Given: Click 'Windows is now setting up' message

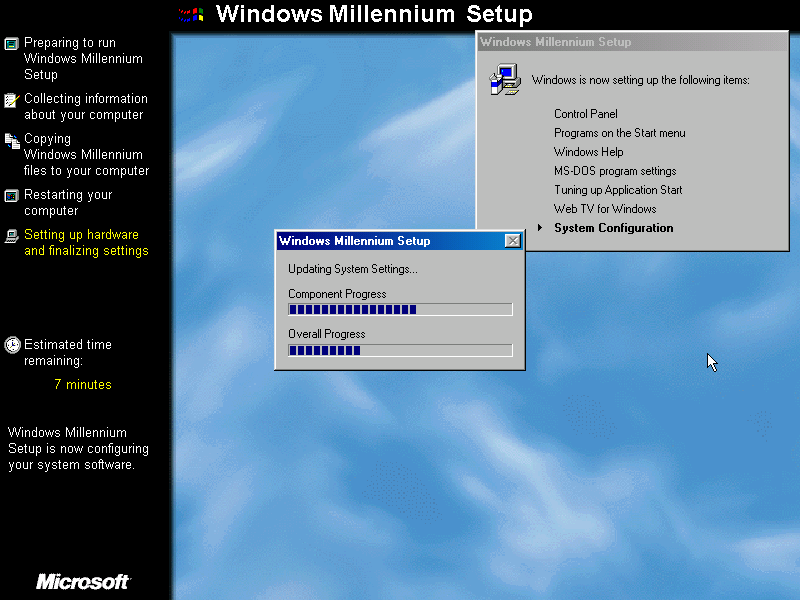Looking at the screenshot, I should point(640,80).
